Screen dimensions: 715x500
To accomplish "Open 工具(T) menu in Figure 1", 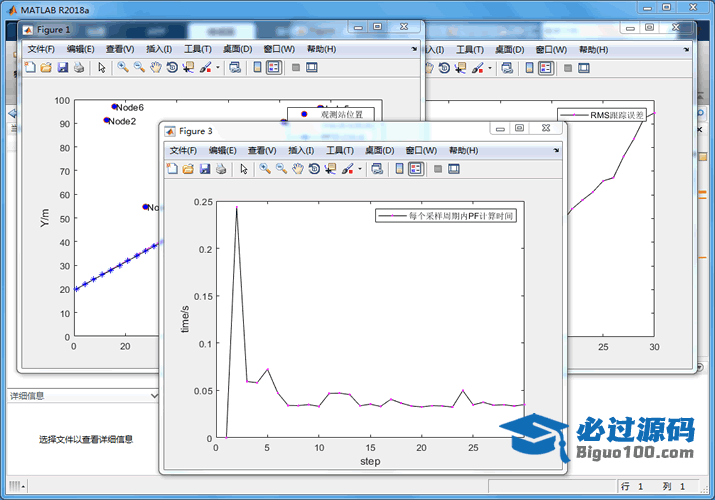I will pos(197,49).
